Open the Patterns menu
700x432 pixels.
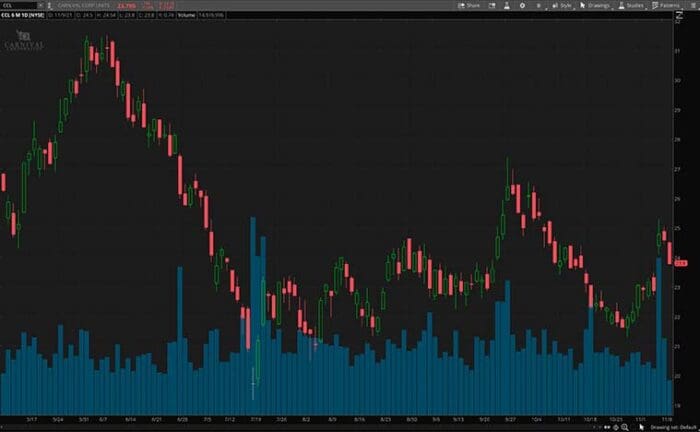click(666, 5)
